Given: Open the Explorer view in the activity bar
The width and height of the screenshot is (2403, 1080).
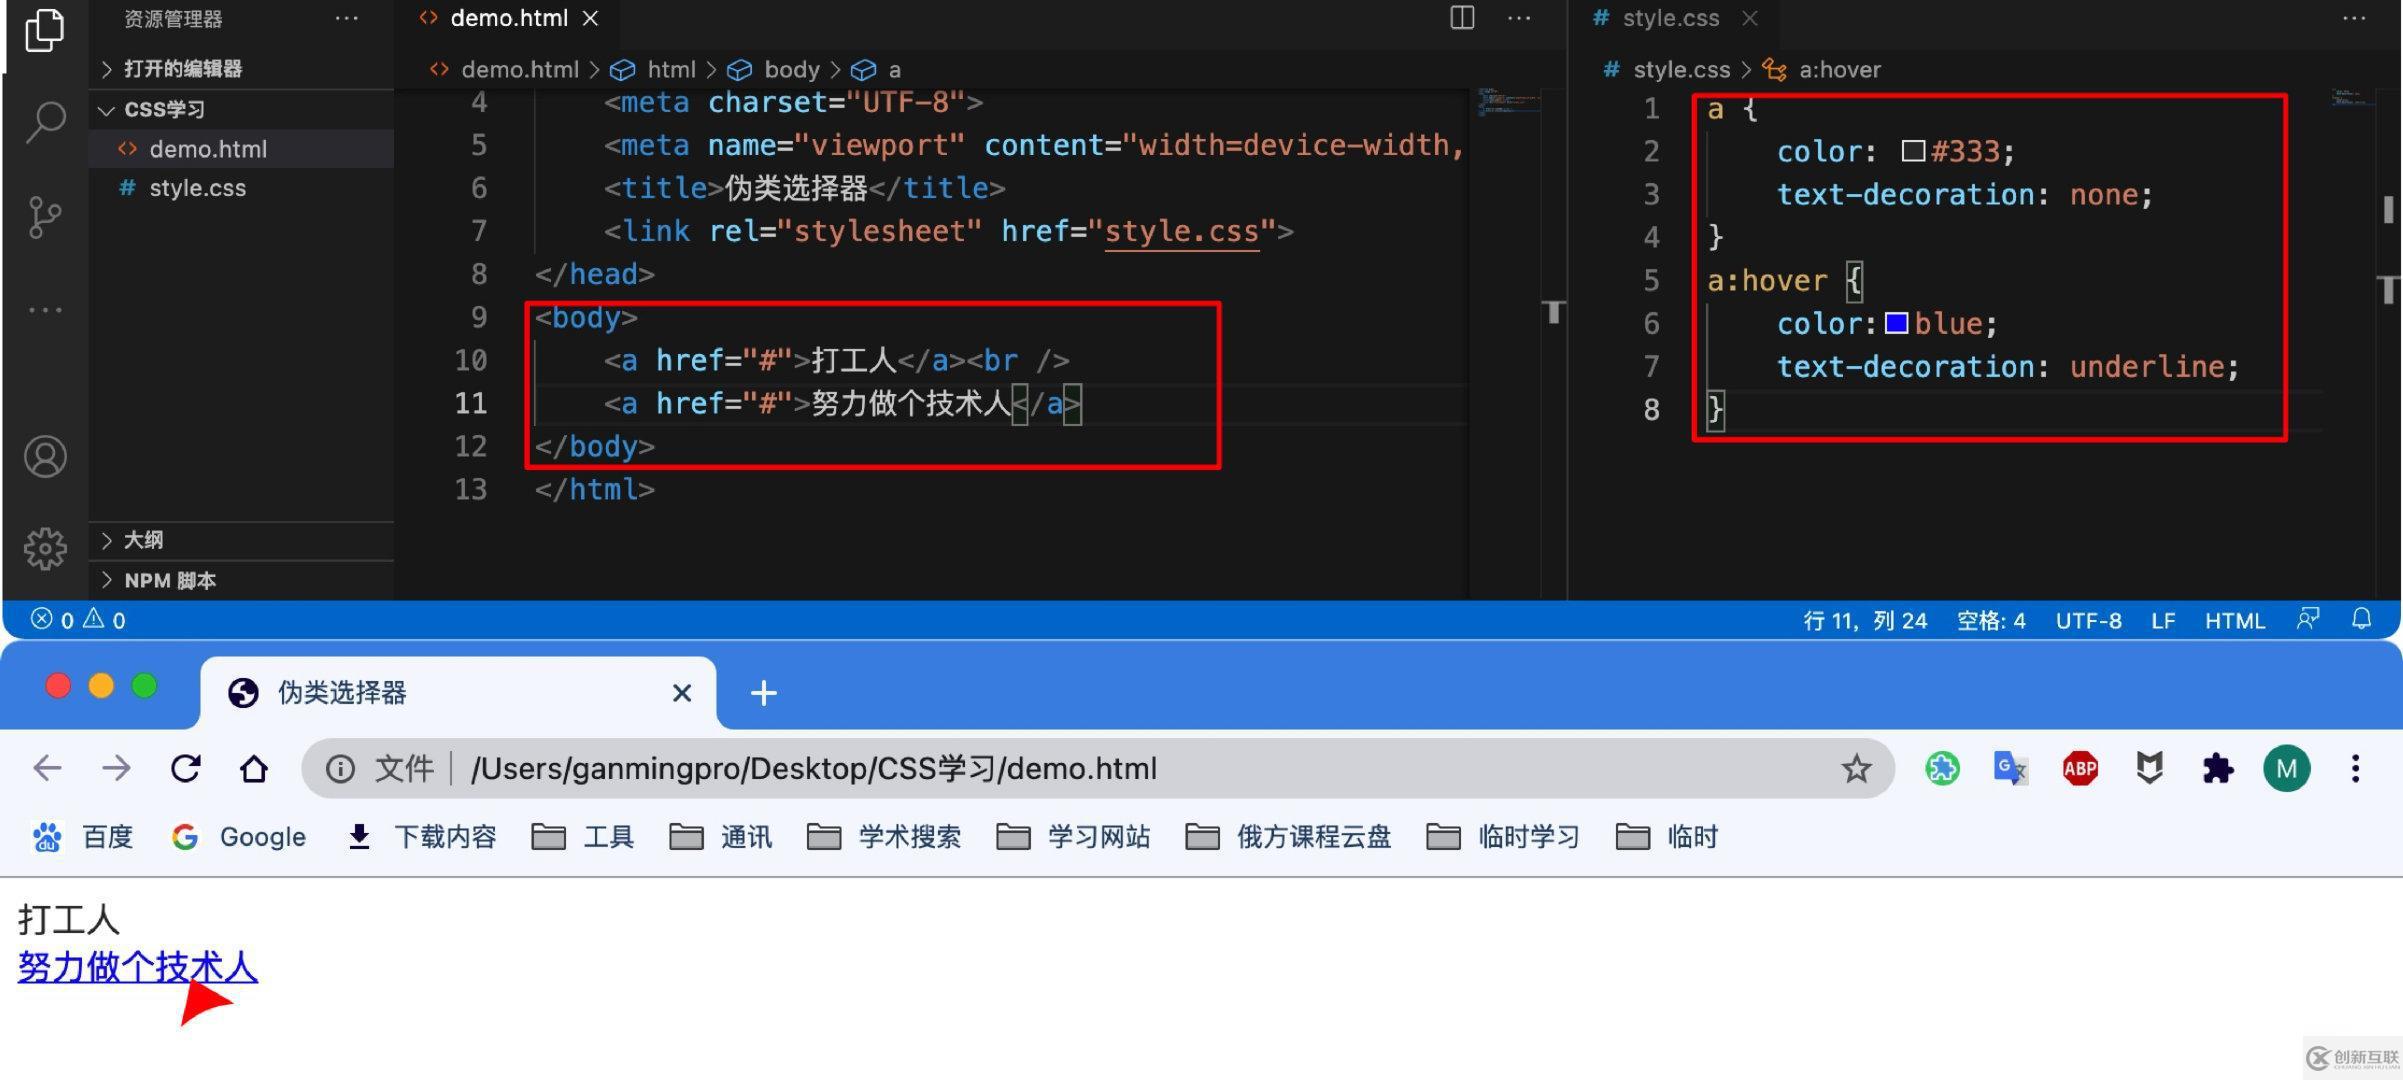Looking at the screenshot, I should (x=45, y=28).
